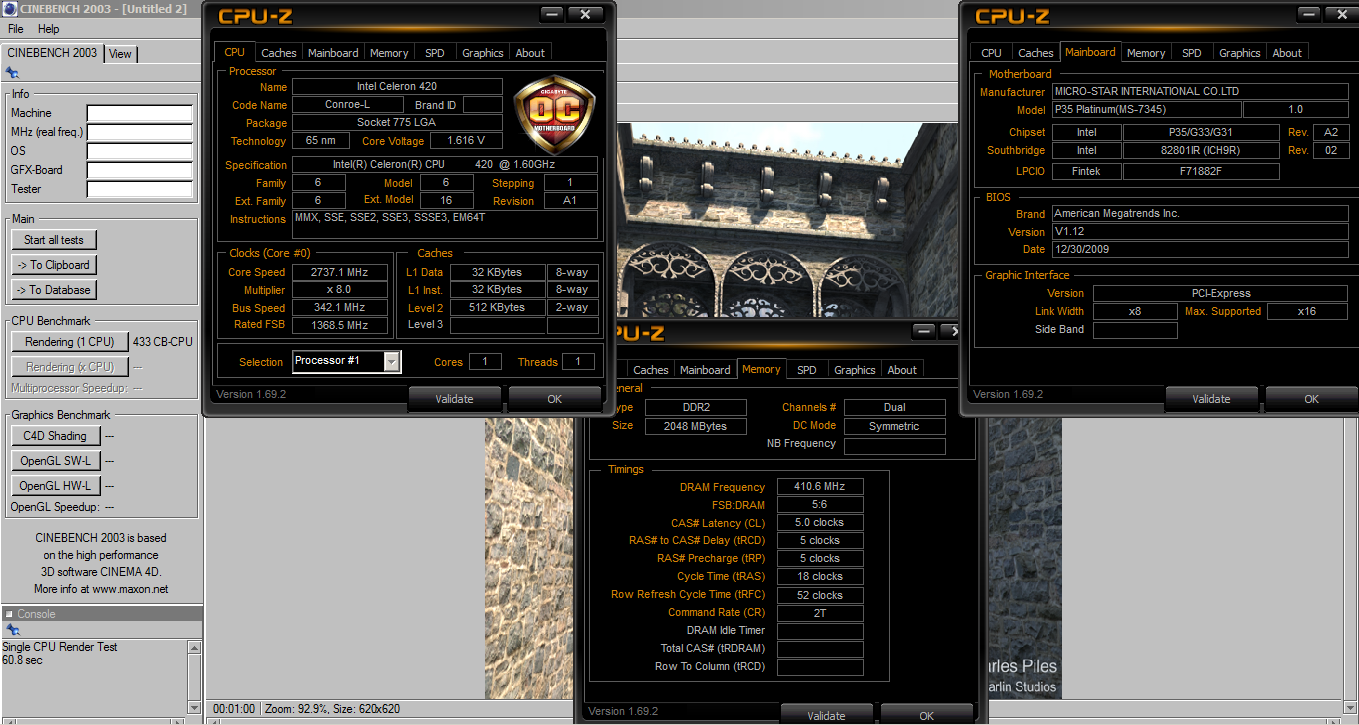
Task: Click the 433 CB-CPU score text
Action: coord(163,342)
